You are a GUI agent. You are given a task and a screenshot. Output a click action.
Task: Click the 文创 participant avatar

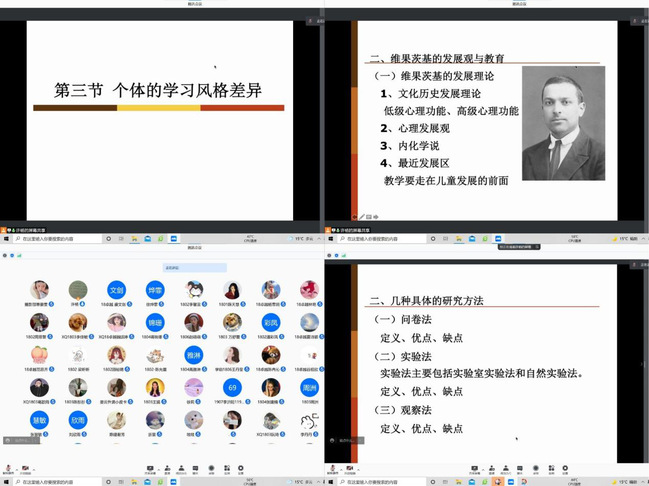[116, 289]
